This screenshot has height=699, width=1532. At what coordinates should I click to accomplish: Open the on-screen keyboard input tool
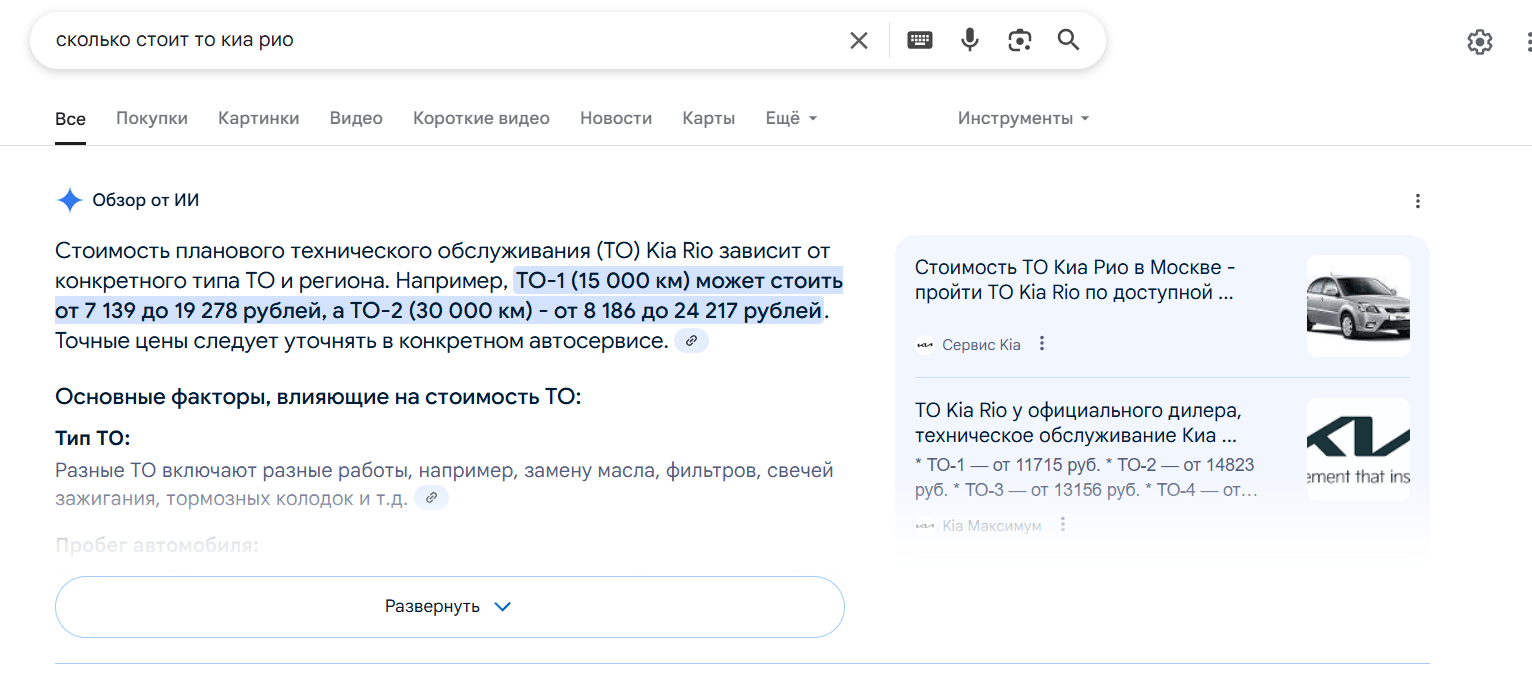(920, 40)
